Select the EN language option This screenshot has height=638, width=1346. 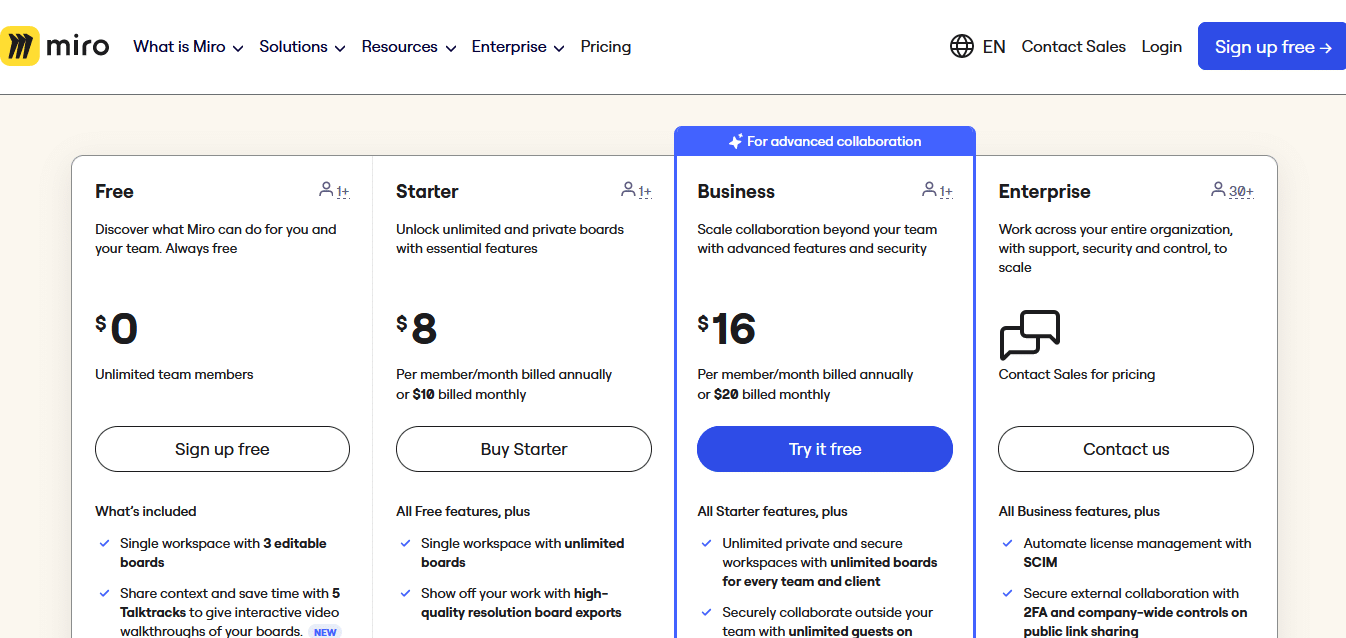(994, 47)
